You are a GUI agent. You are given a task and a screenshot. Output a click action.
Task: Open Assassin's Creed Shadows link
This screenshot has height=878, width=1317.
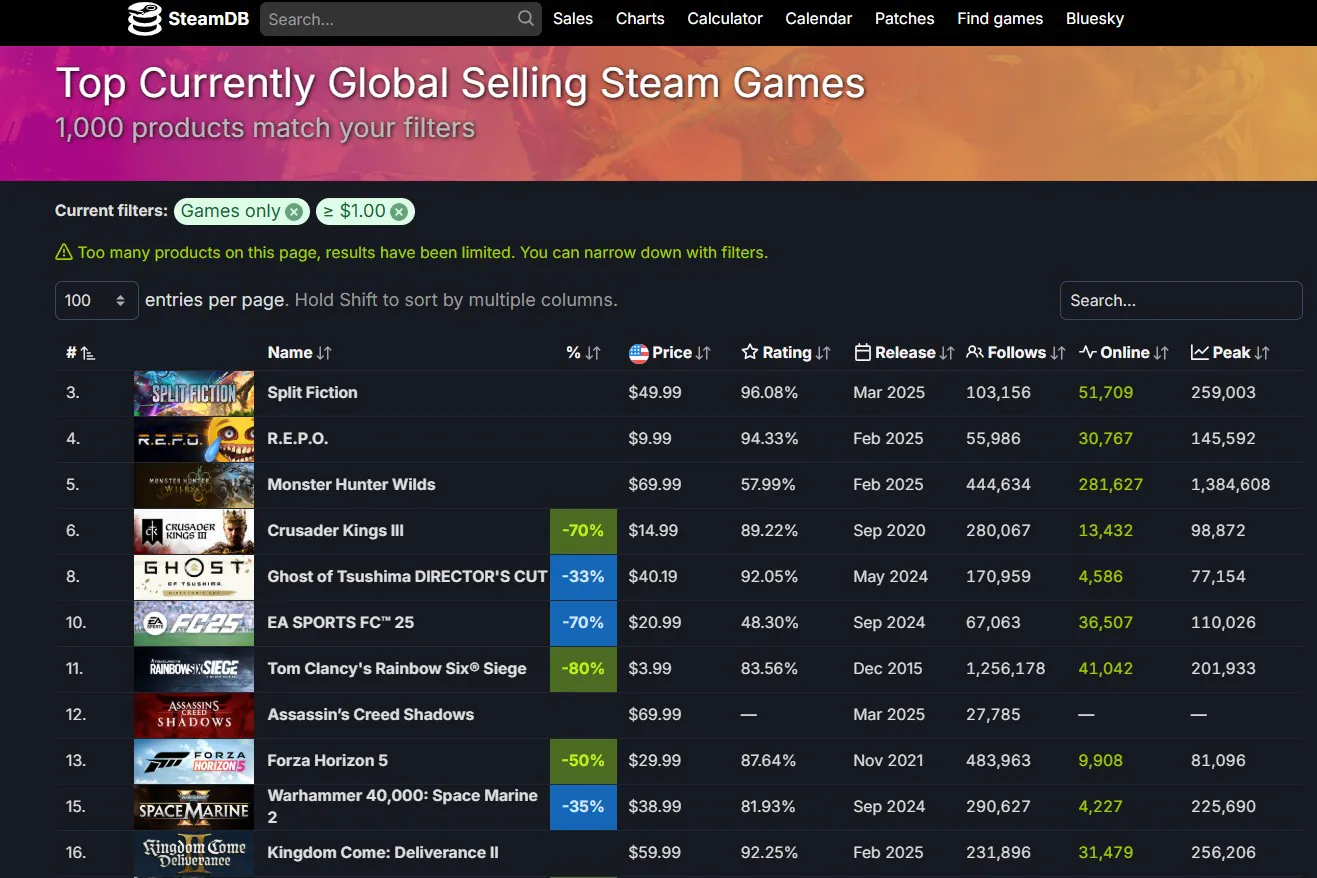pyautogui.click(x=370, y=715)
